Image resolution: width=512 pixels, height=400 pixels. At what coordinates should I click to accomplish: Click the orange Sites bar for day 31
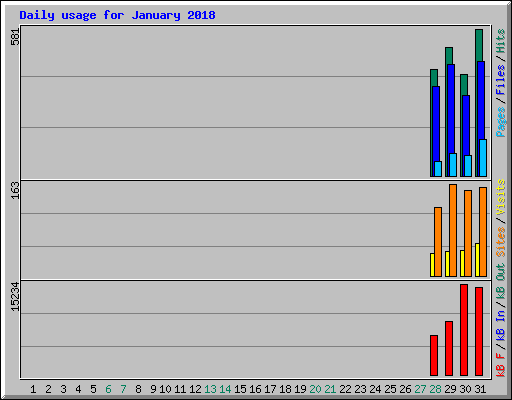click(483, 232)
